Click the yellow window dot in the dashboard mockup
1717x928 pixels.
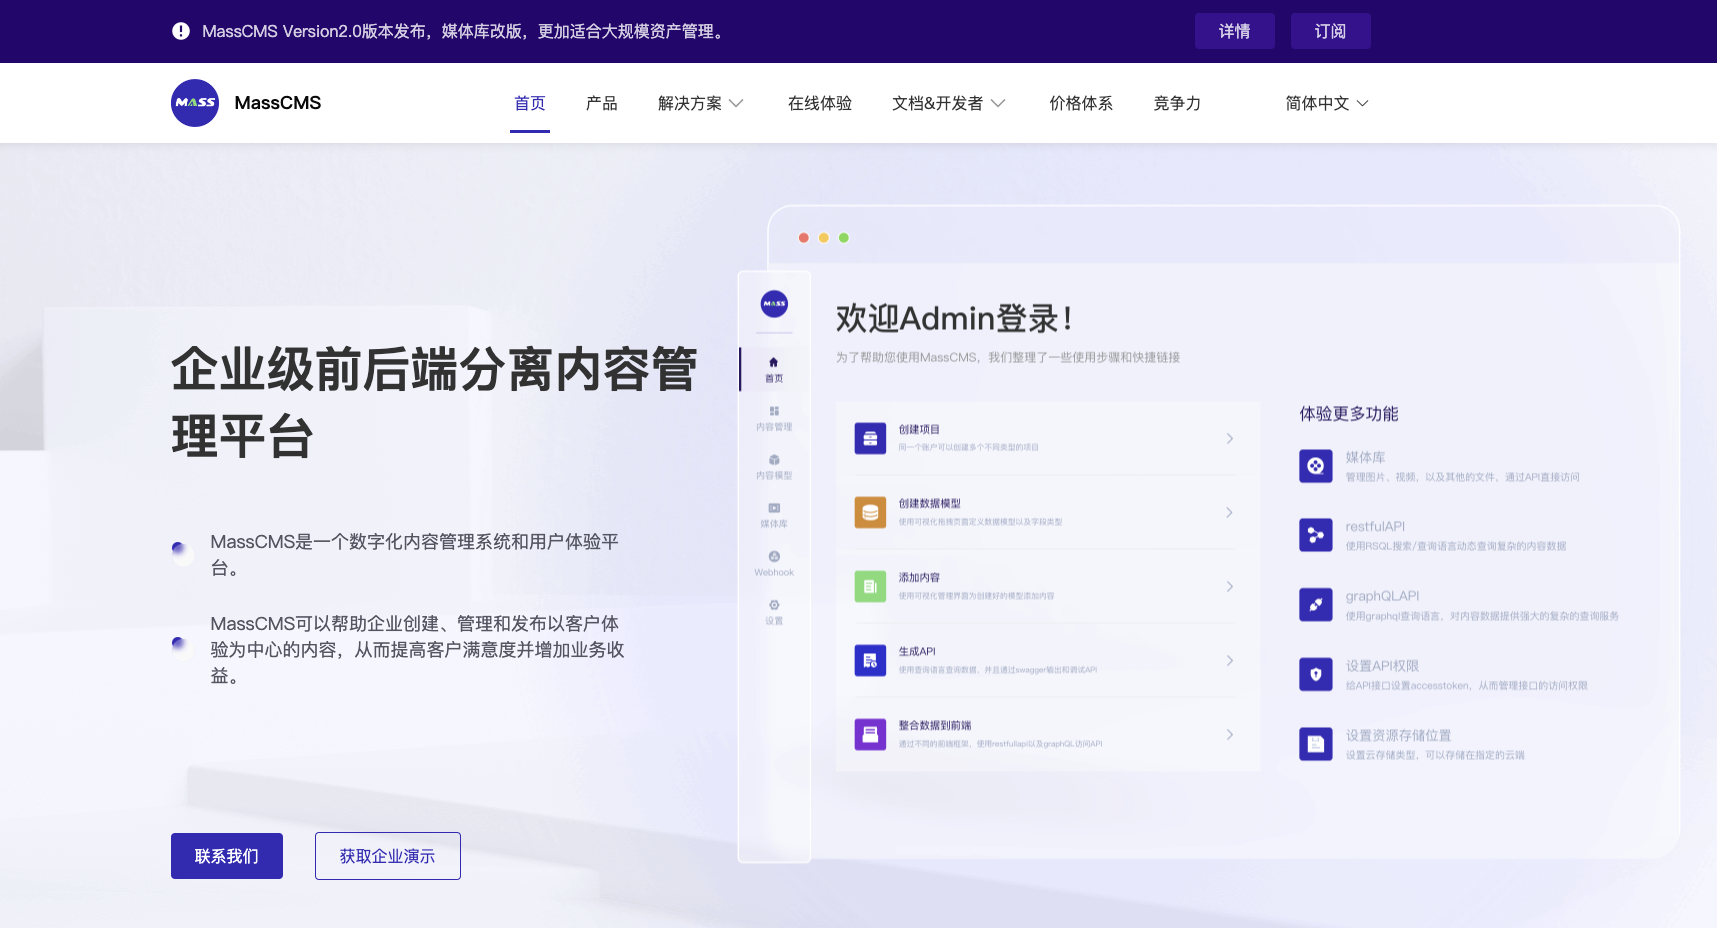(x=824, y=238)
